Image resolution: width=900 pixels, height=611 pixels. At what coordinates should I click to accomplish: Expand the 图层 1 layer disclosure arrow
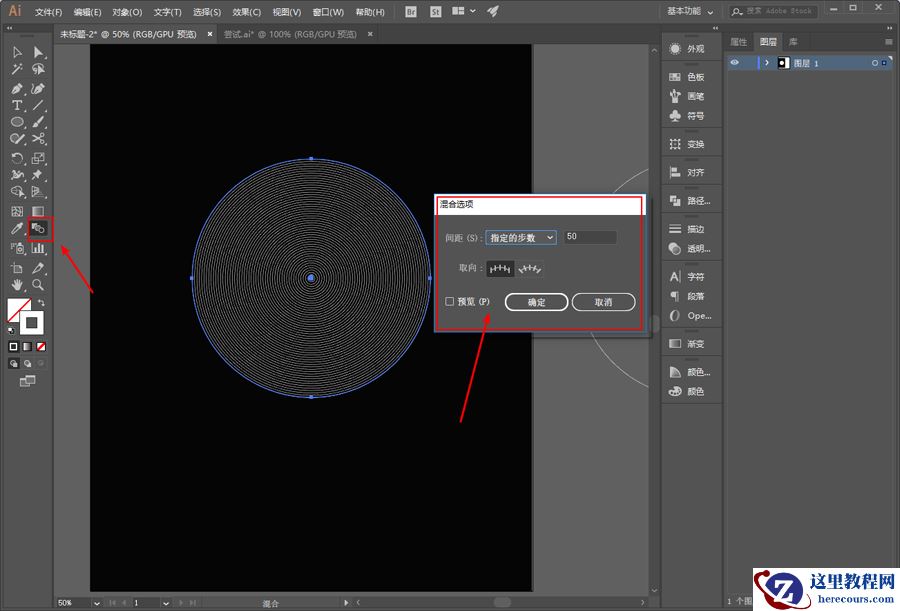[x=767, y=63]
